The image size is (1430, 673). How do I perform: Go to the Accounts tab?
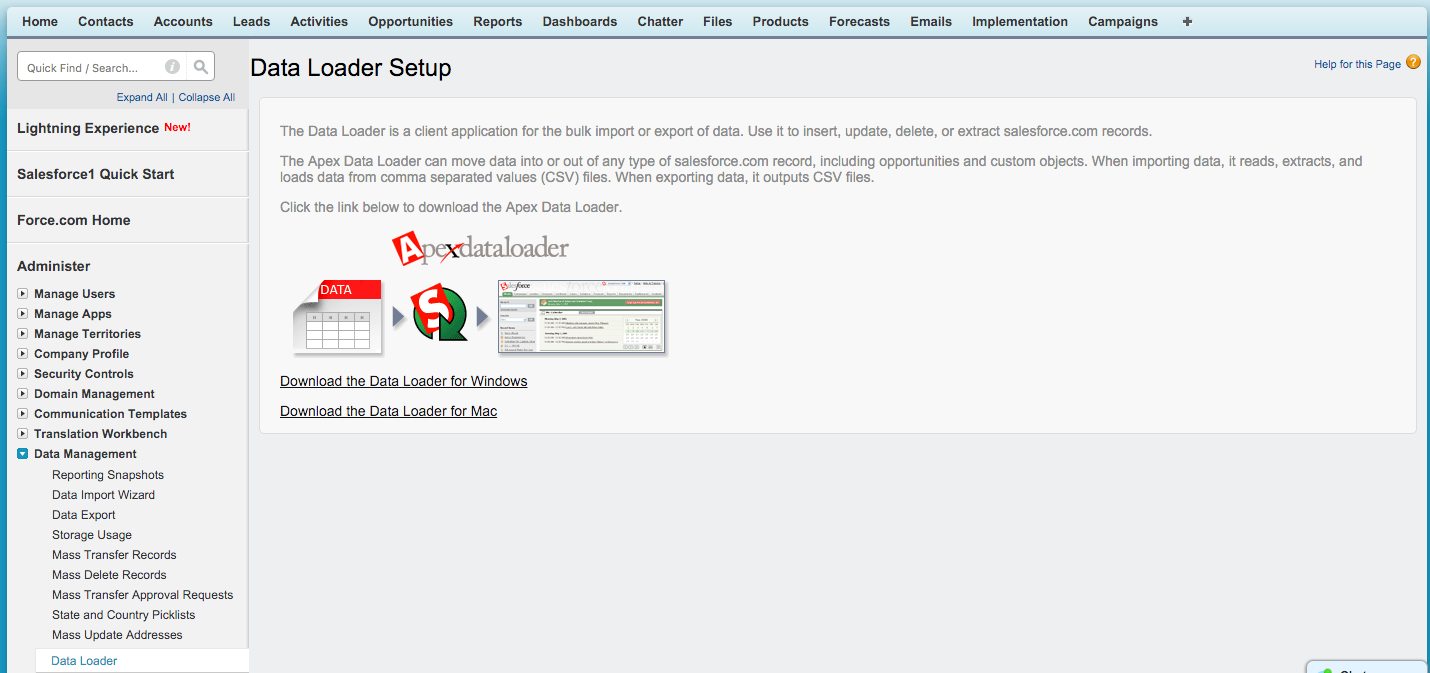pyautogui.click(x=183, y=21)
